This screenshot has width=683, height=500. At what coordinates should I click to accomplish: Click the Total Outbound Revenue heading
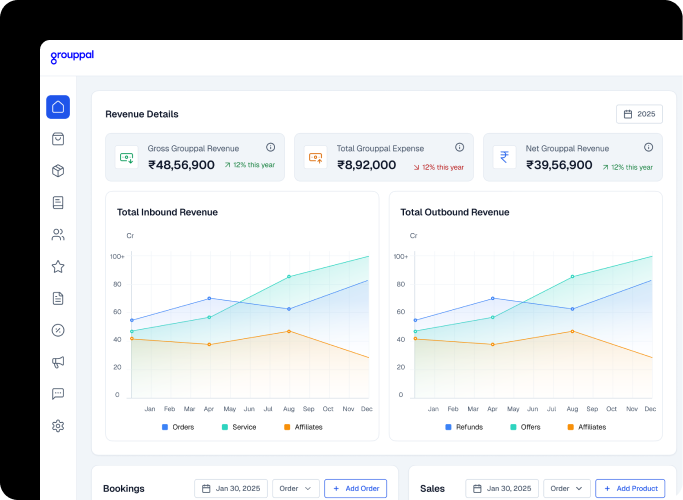coord(455,212)
